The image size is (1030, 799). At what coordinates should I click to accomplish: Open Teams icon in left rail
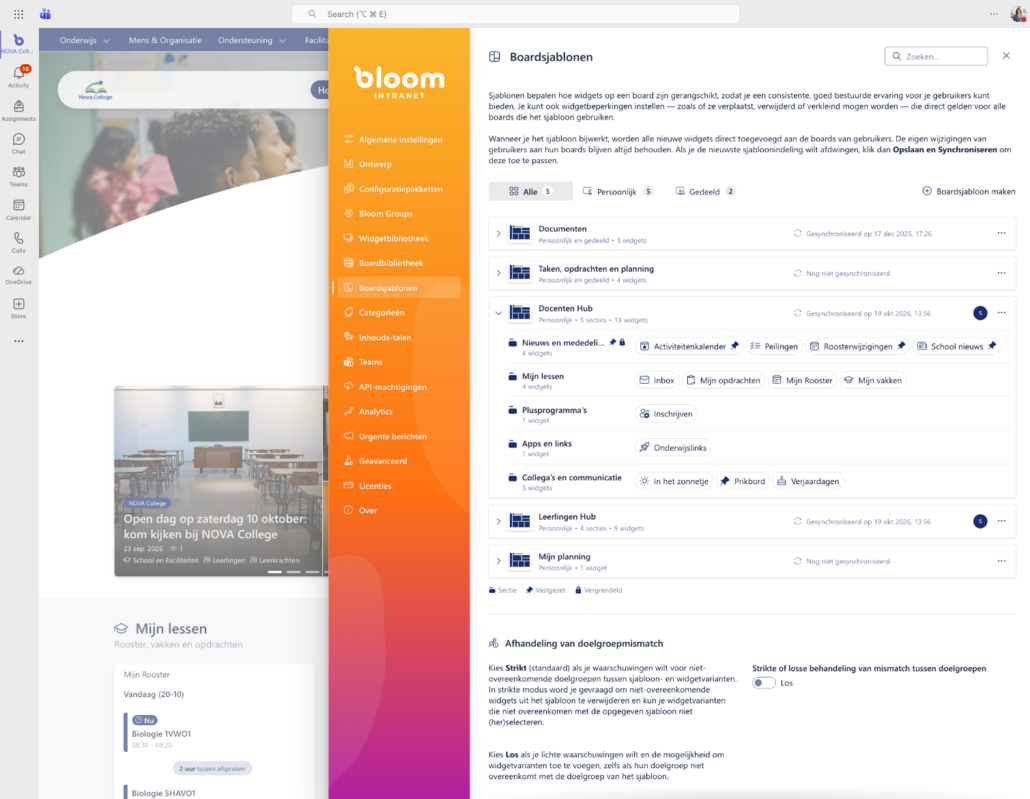(18, 176)
